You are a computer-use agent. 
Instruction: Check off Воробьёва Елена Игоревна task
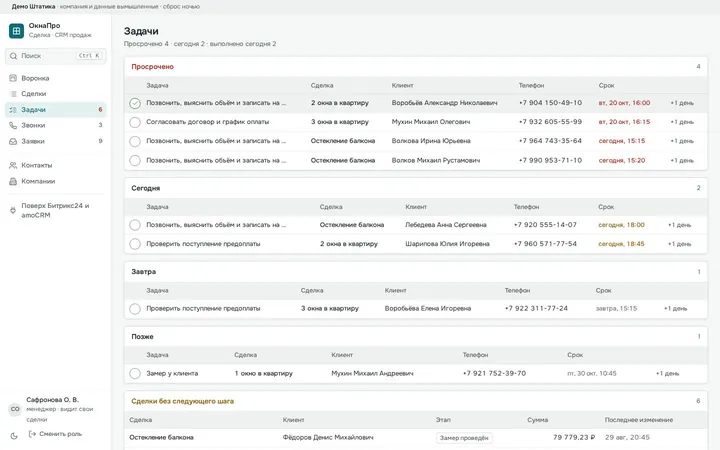coord(135,309)
